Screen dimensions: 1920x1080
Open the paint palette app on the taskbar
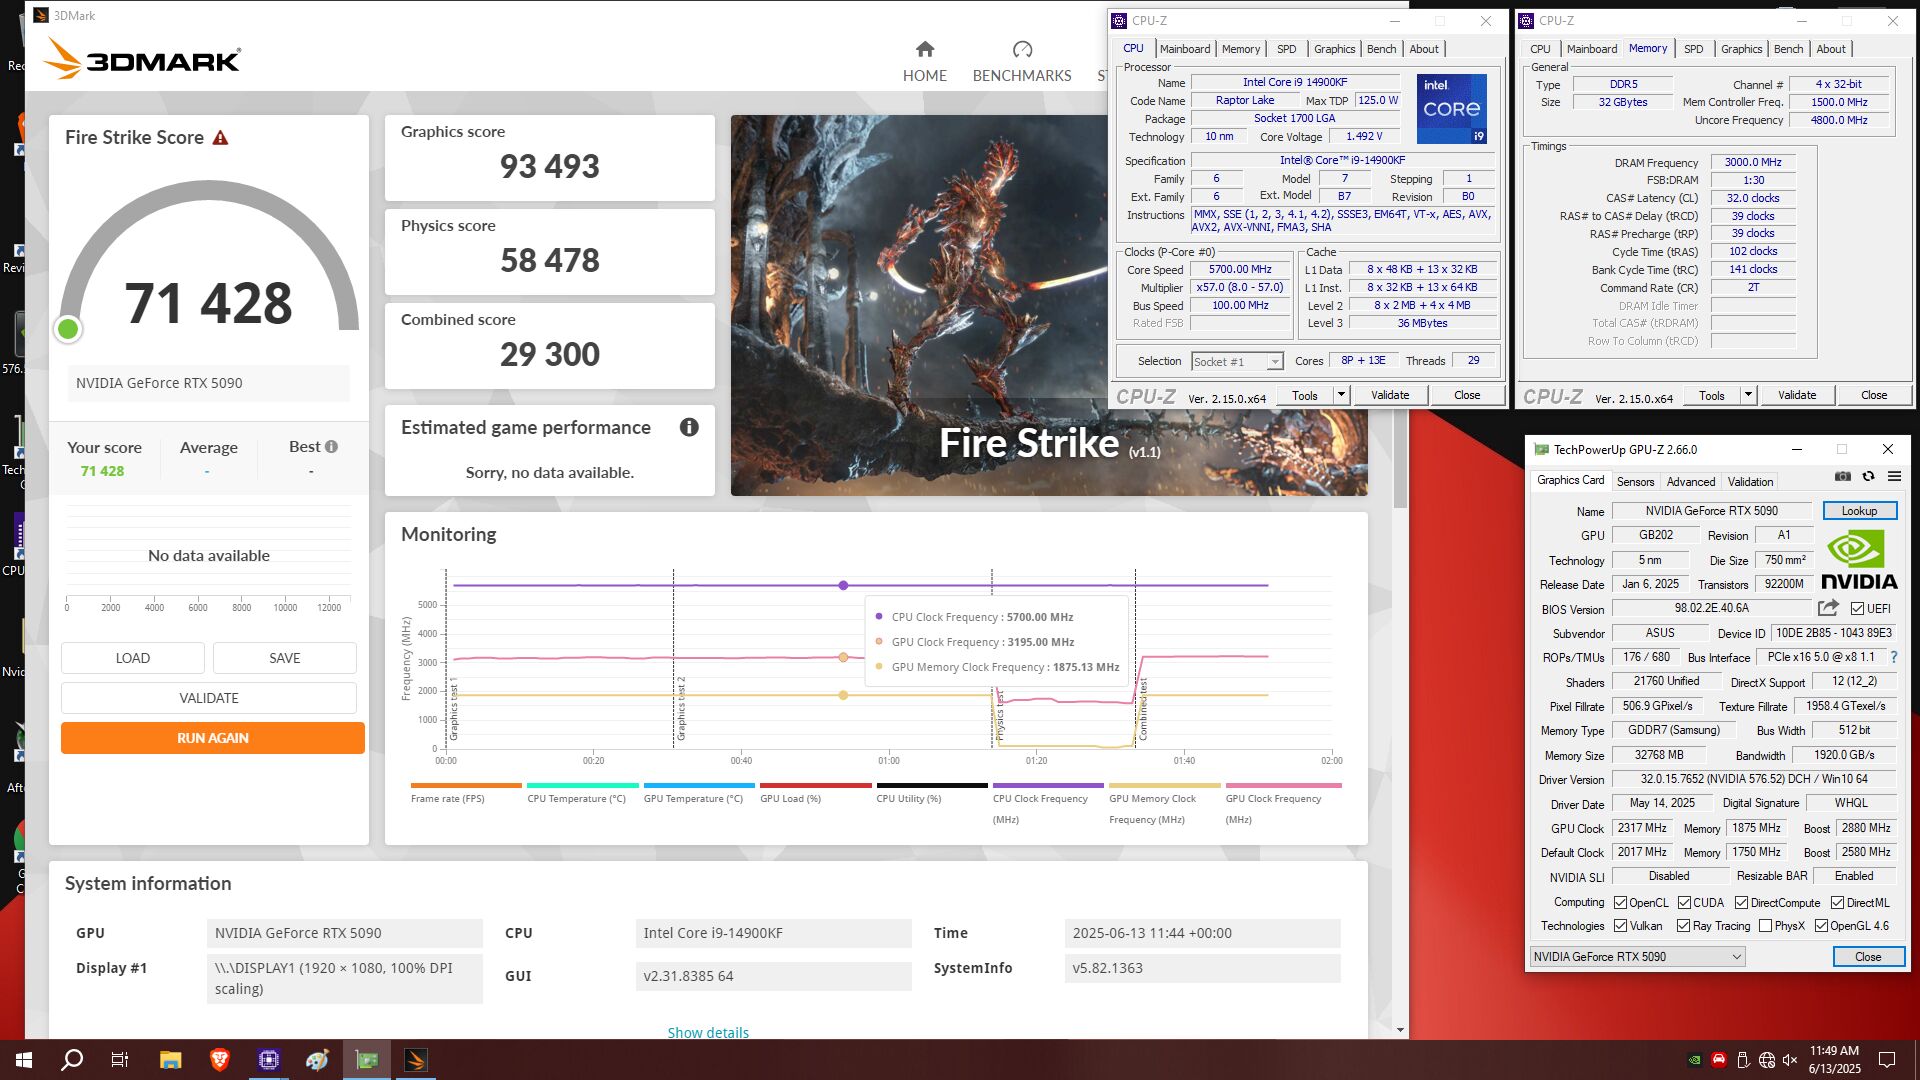(x=317, y=1060)
